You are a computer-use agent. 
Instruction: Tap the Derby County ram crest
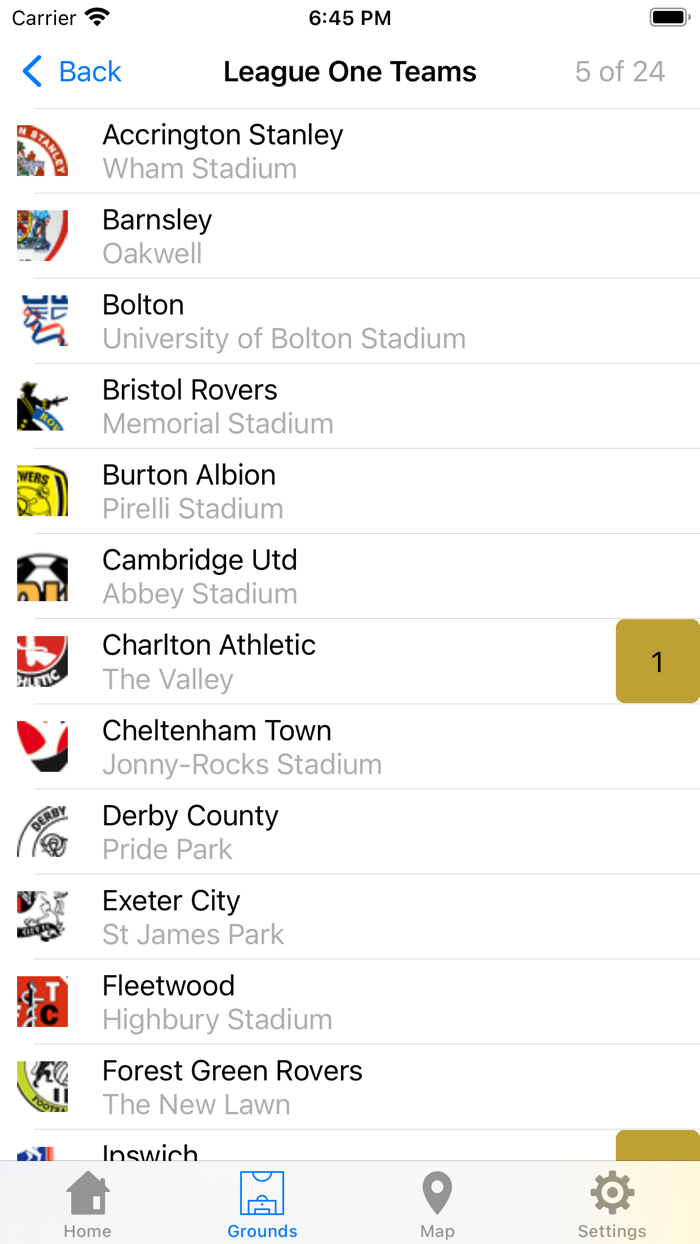pyautogui.click(x=42, y=831)
